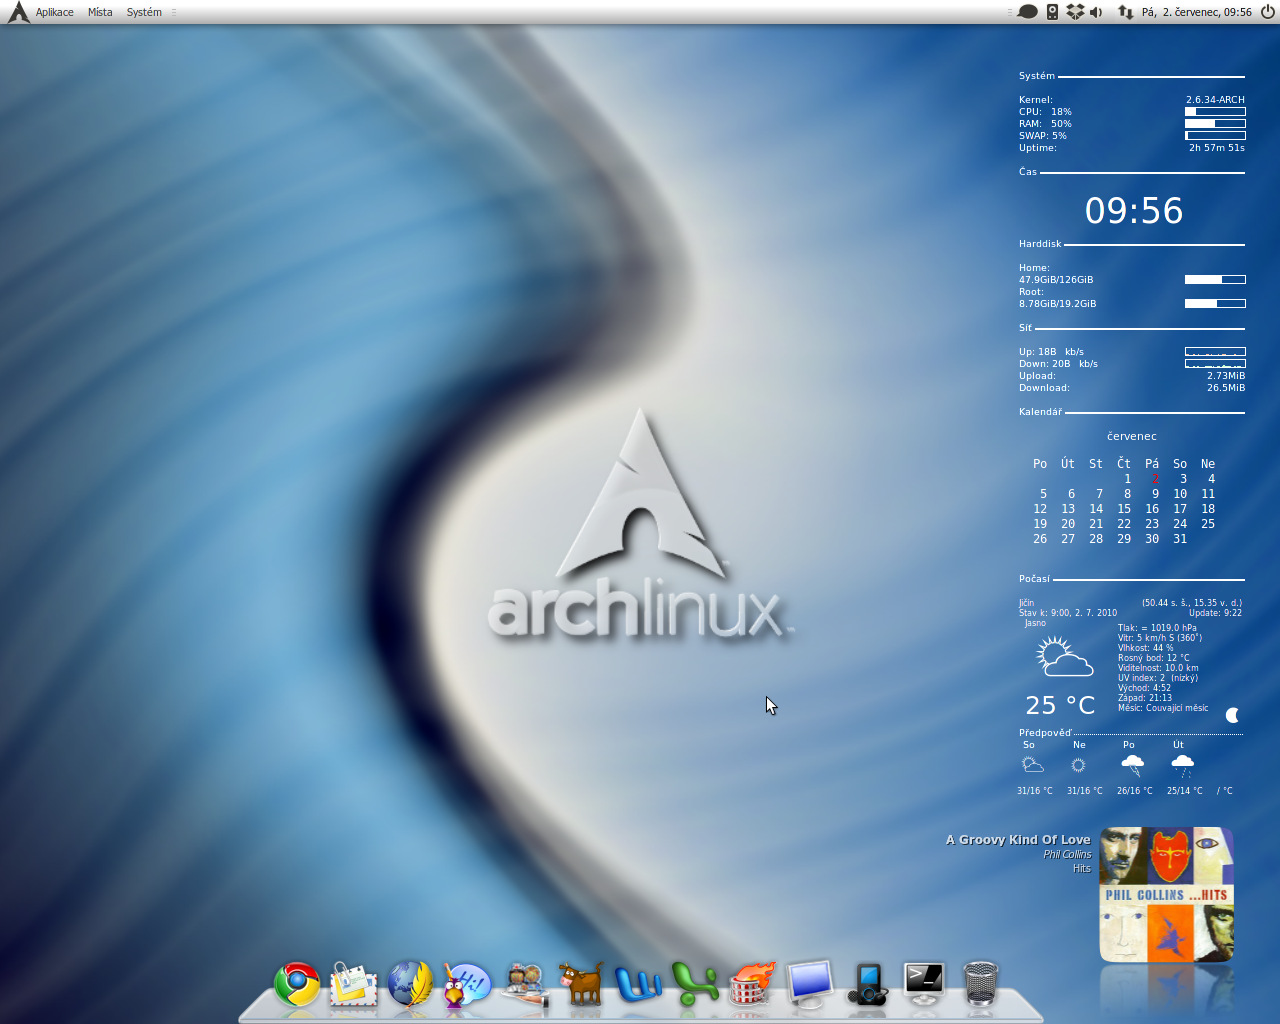This screenshot has width=1280, height=1024.
Task: Launch Google Chrome from the dock
Action: [x=297, y=984]
